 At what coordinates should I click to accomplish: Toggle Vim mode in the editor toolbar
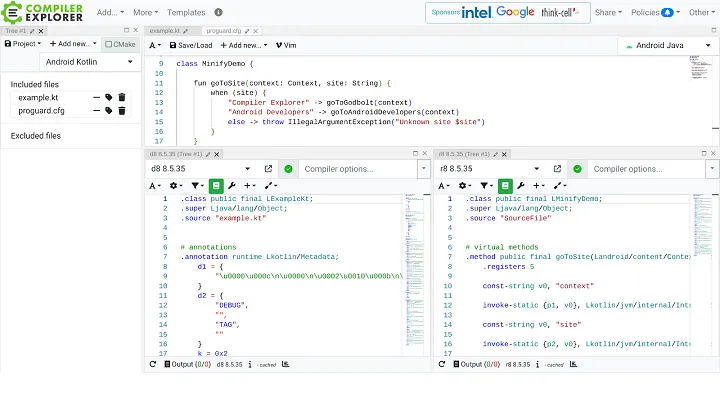[286, 45]
